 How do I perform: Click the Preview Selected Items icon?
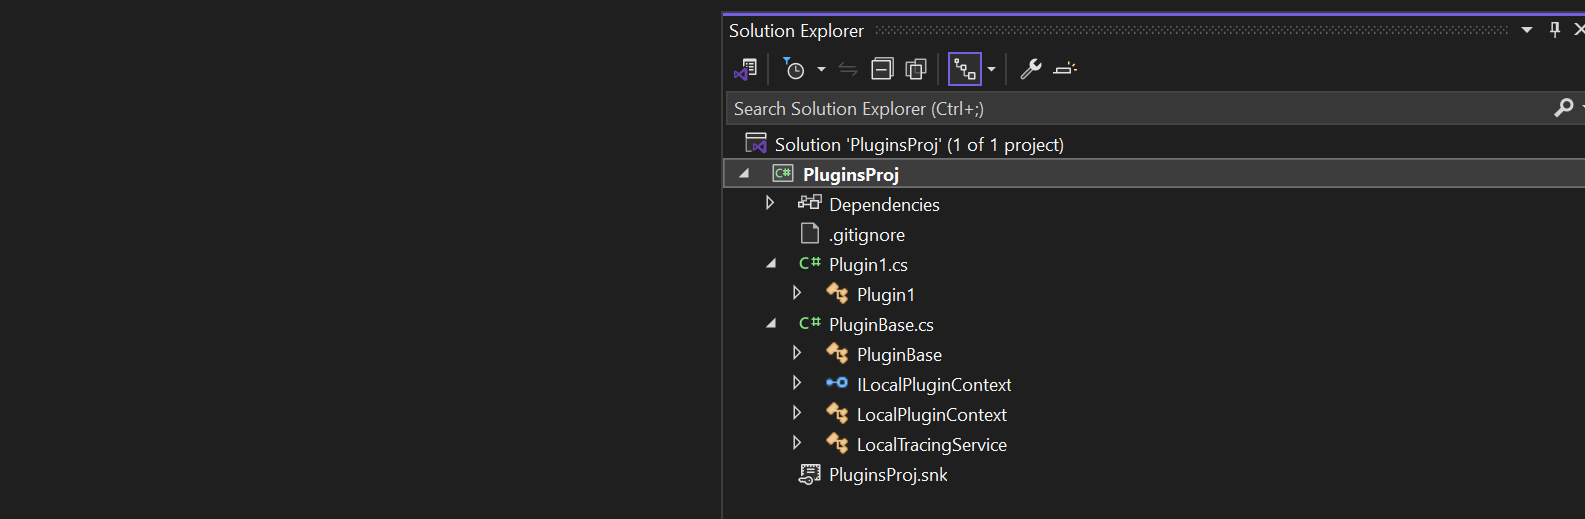coord(1065,69)
